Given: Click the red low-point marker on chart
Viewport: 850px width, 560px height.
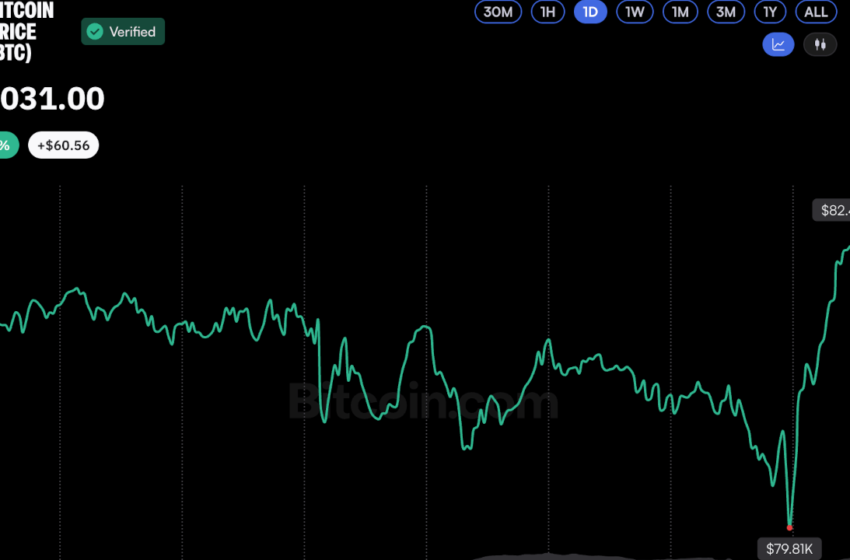Looking at the screenshot, I should pos(789,527).
